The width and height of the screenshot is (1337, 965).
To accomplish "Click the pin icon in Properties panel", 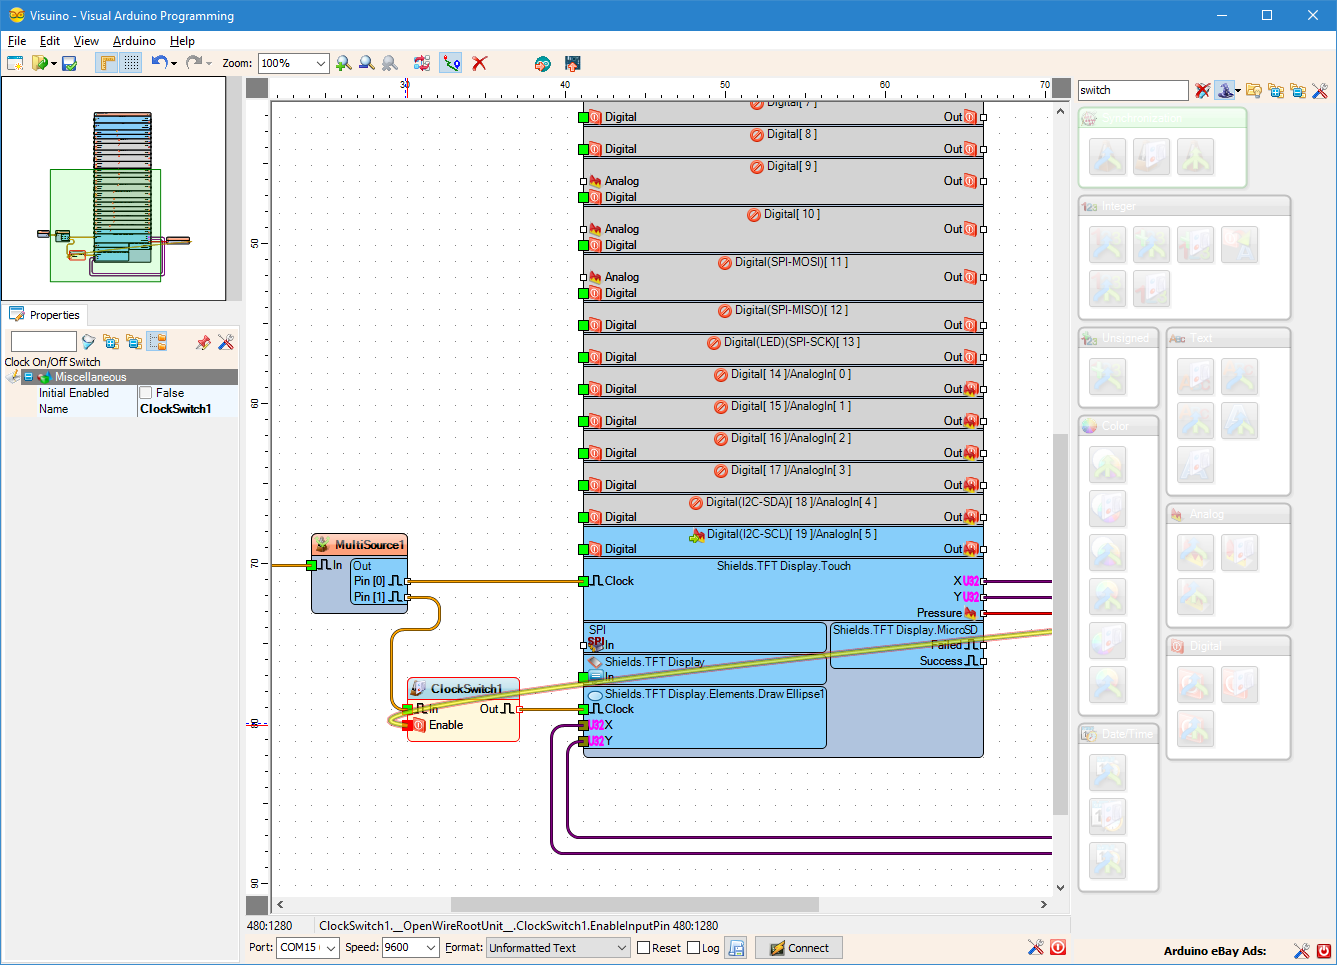I will pyautogui.click(x=203, y=342).
